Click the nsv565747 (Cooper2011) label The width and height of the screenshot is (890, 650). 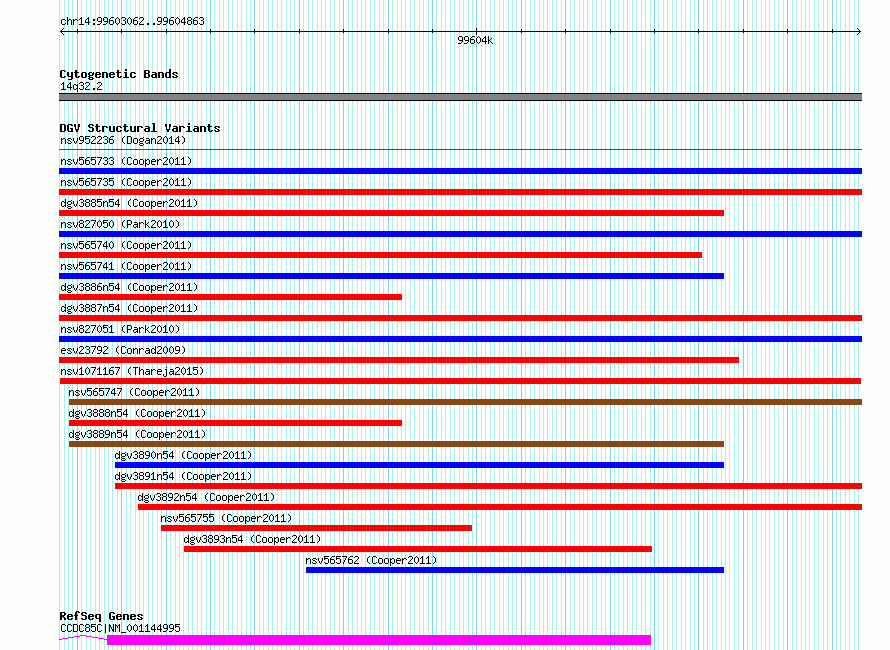pos(134,392)
